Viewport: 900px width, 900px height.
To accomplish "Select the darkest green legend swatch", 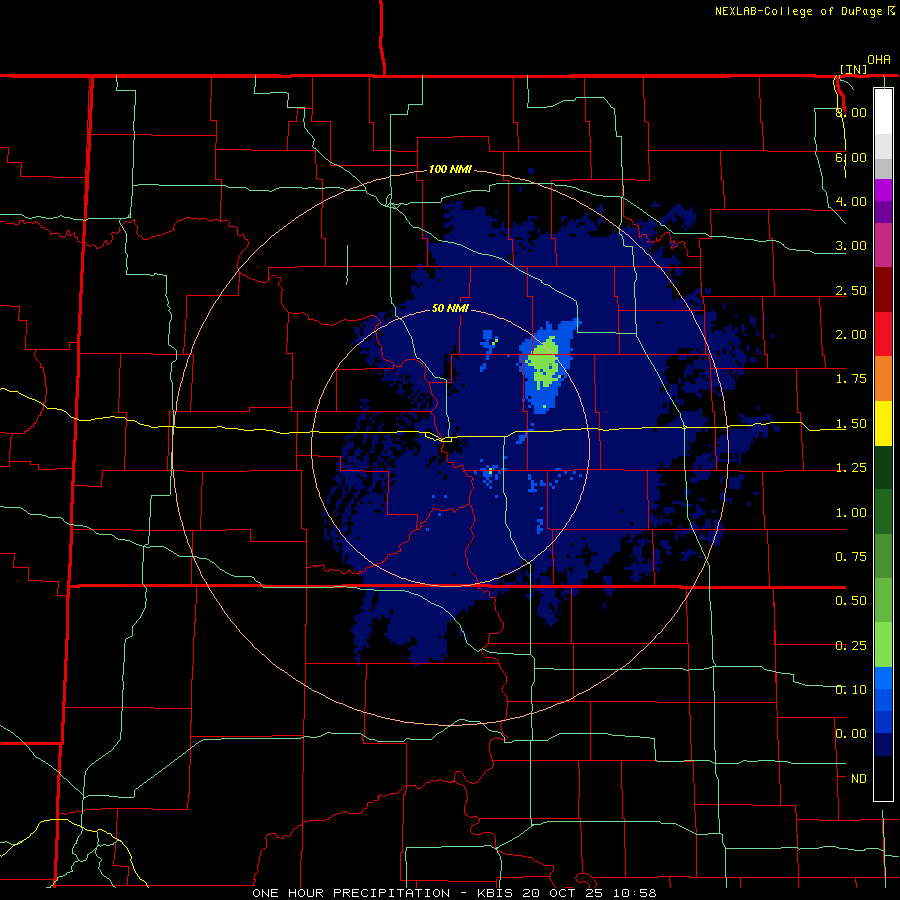I will click(883, 467).
